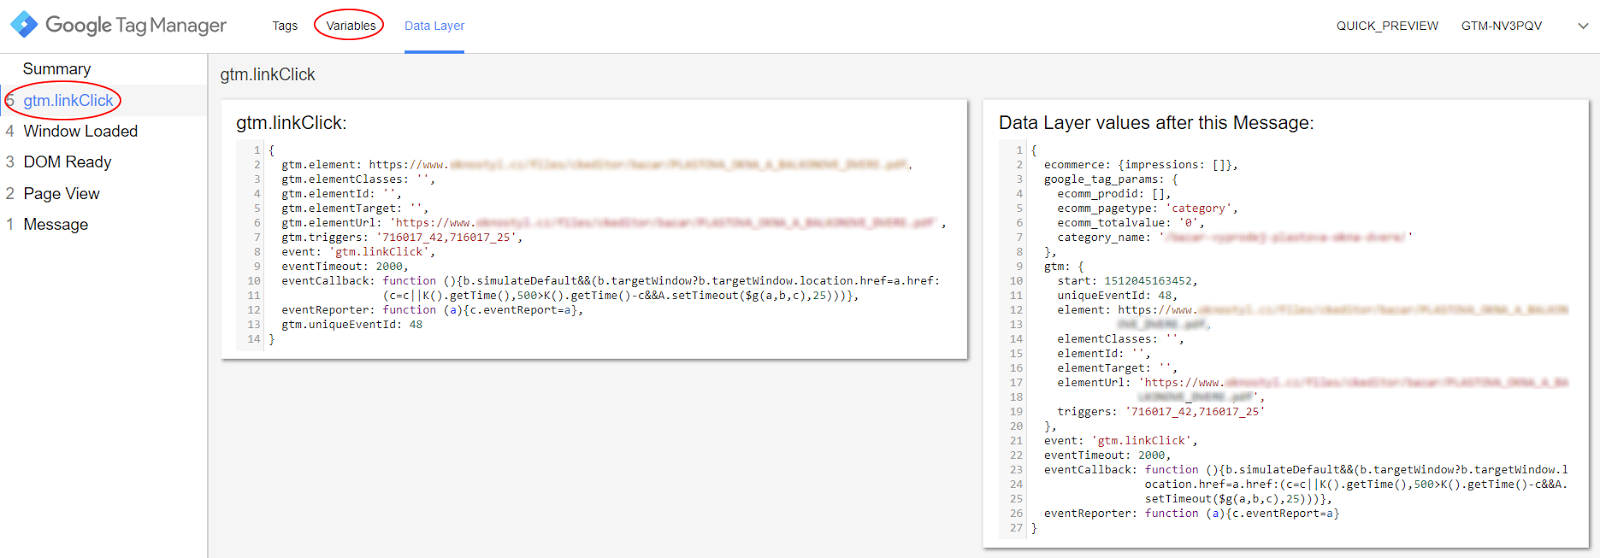Select the gtm.linkClick event
Image resolution: width=1600 pixels, height=558 pixels.
click(x=68, y=100)
